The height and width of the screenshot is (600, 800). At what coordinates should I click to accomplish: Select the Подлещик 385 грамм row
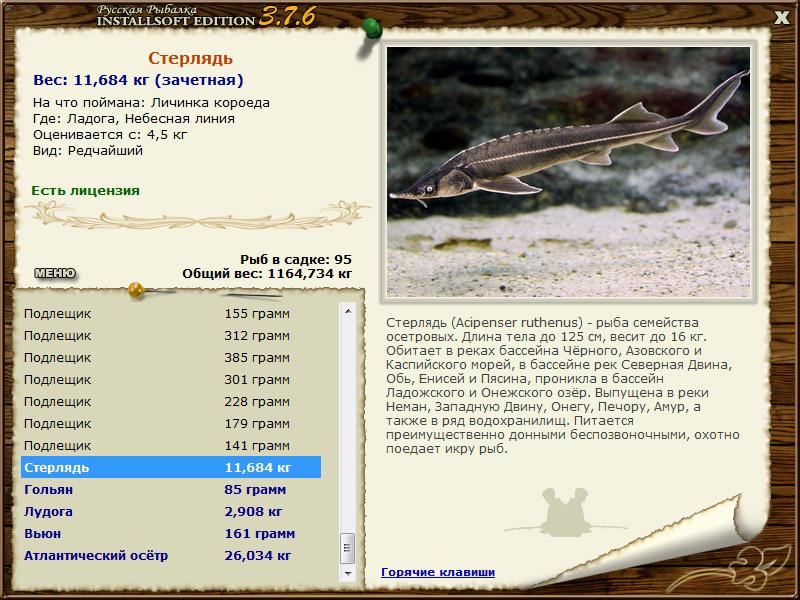tap(171, 358)
